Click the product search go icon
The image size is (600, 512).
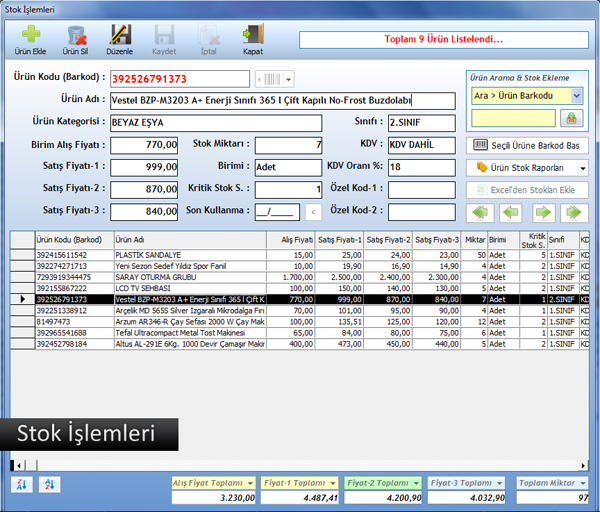coord(571,118)
